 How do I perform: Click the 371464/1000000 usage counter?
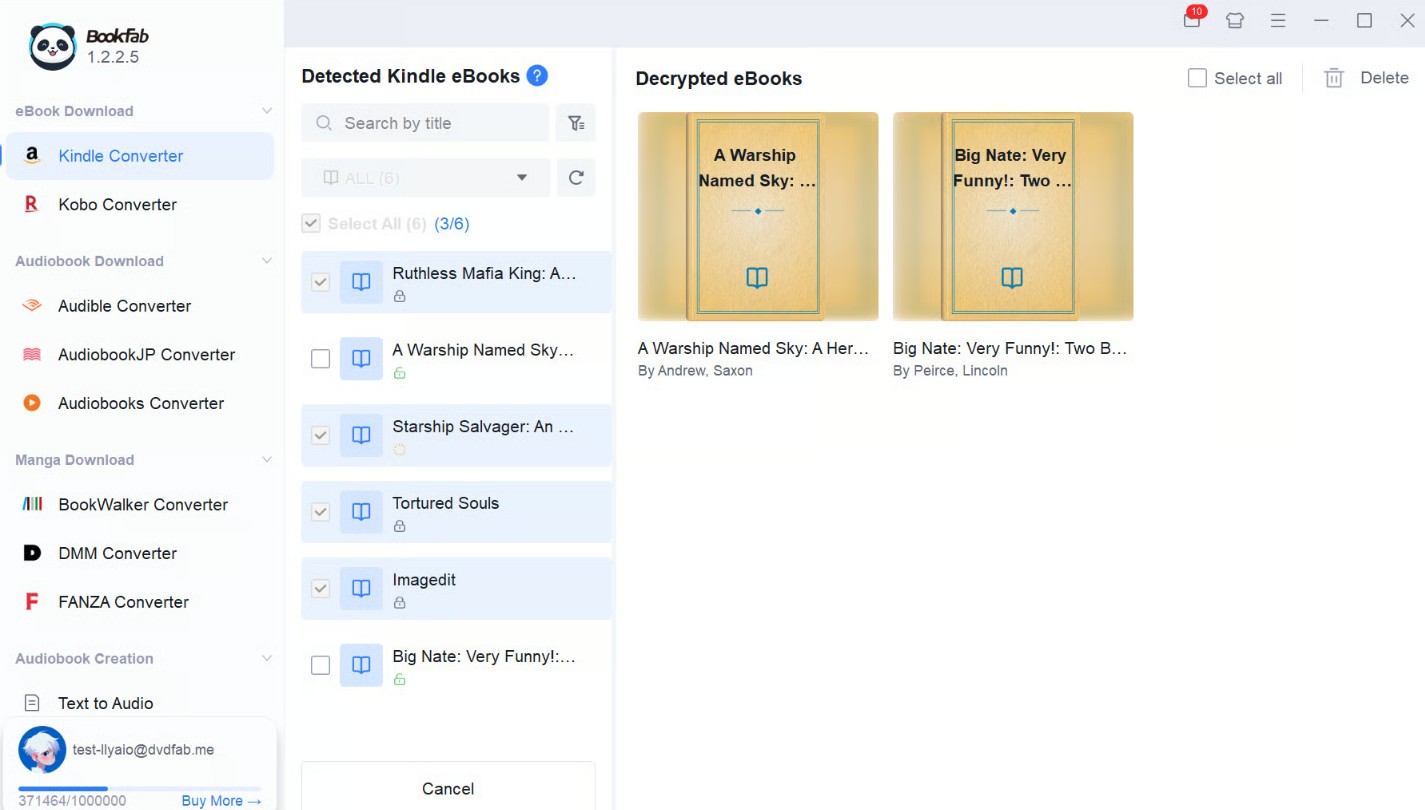pyautogui.click(x=72, y=801)
